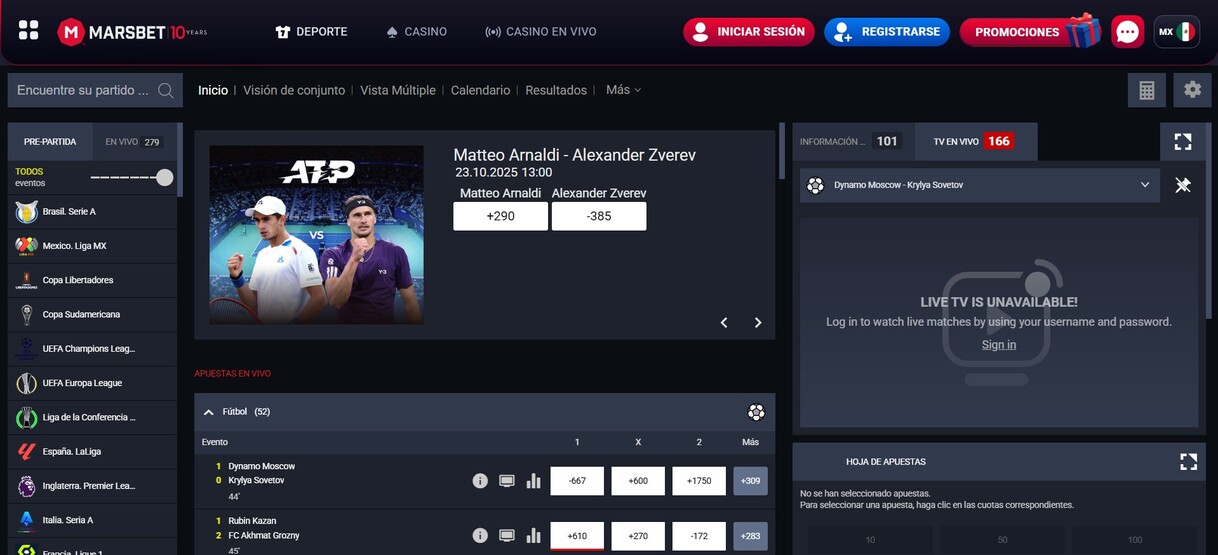Viewport: 1218px width, 555px height.
Task: Open the Promociones button
Action: tap(1030, 32)
